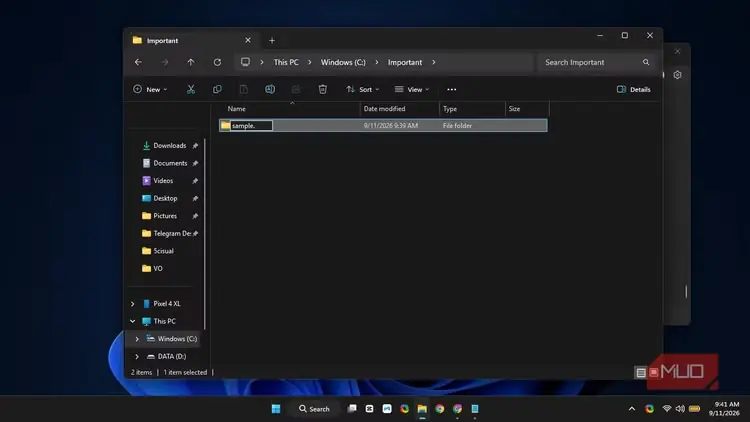
Task: Open the Sort options dropdown
Action: click(x=363, y=89)
